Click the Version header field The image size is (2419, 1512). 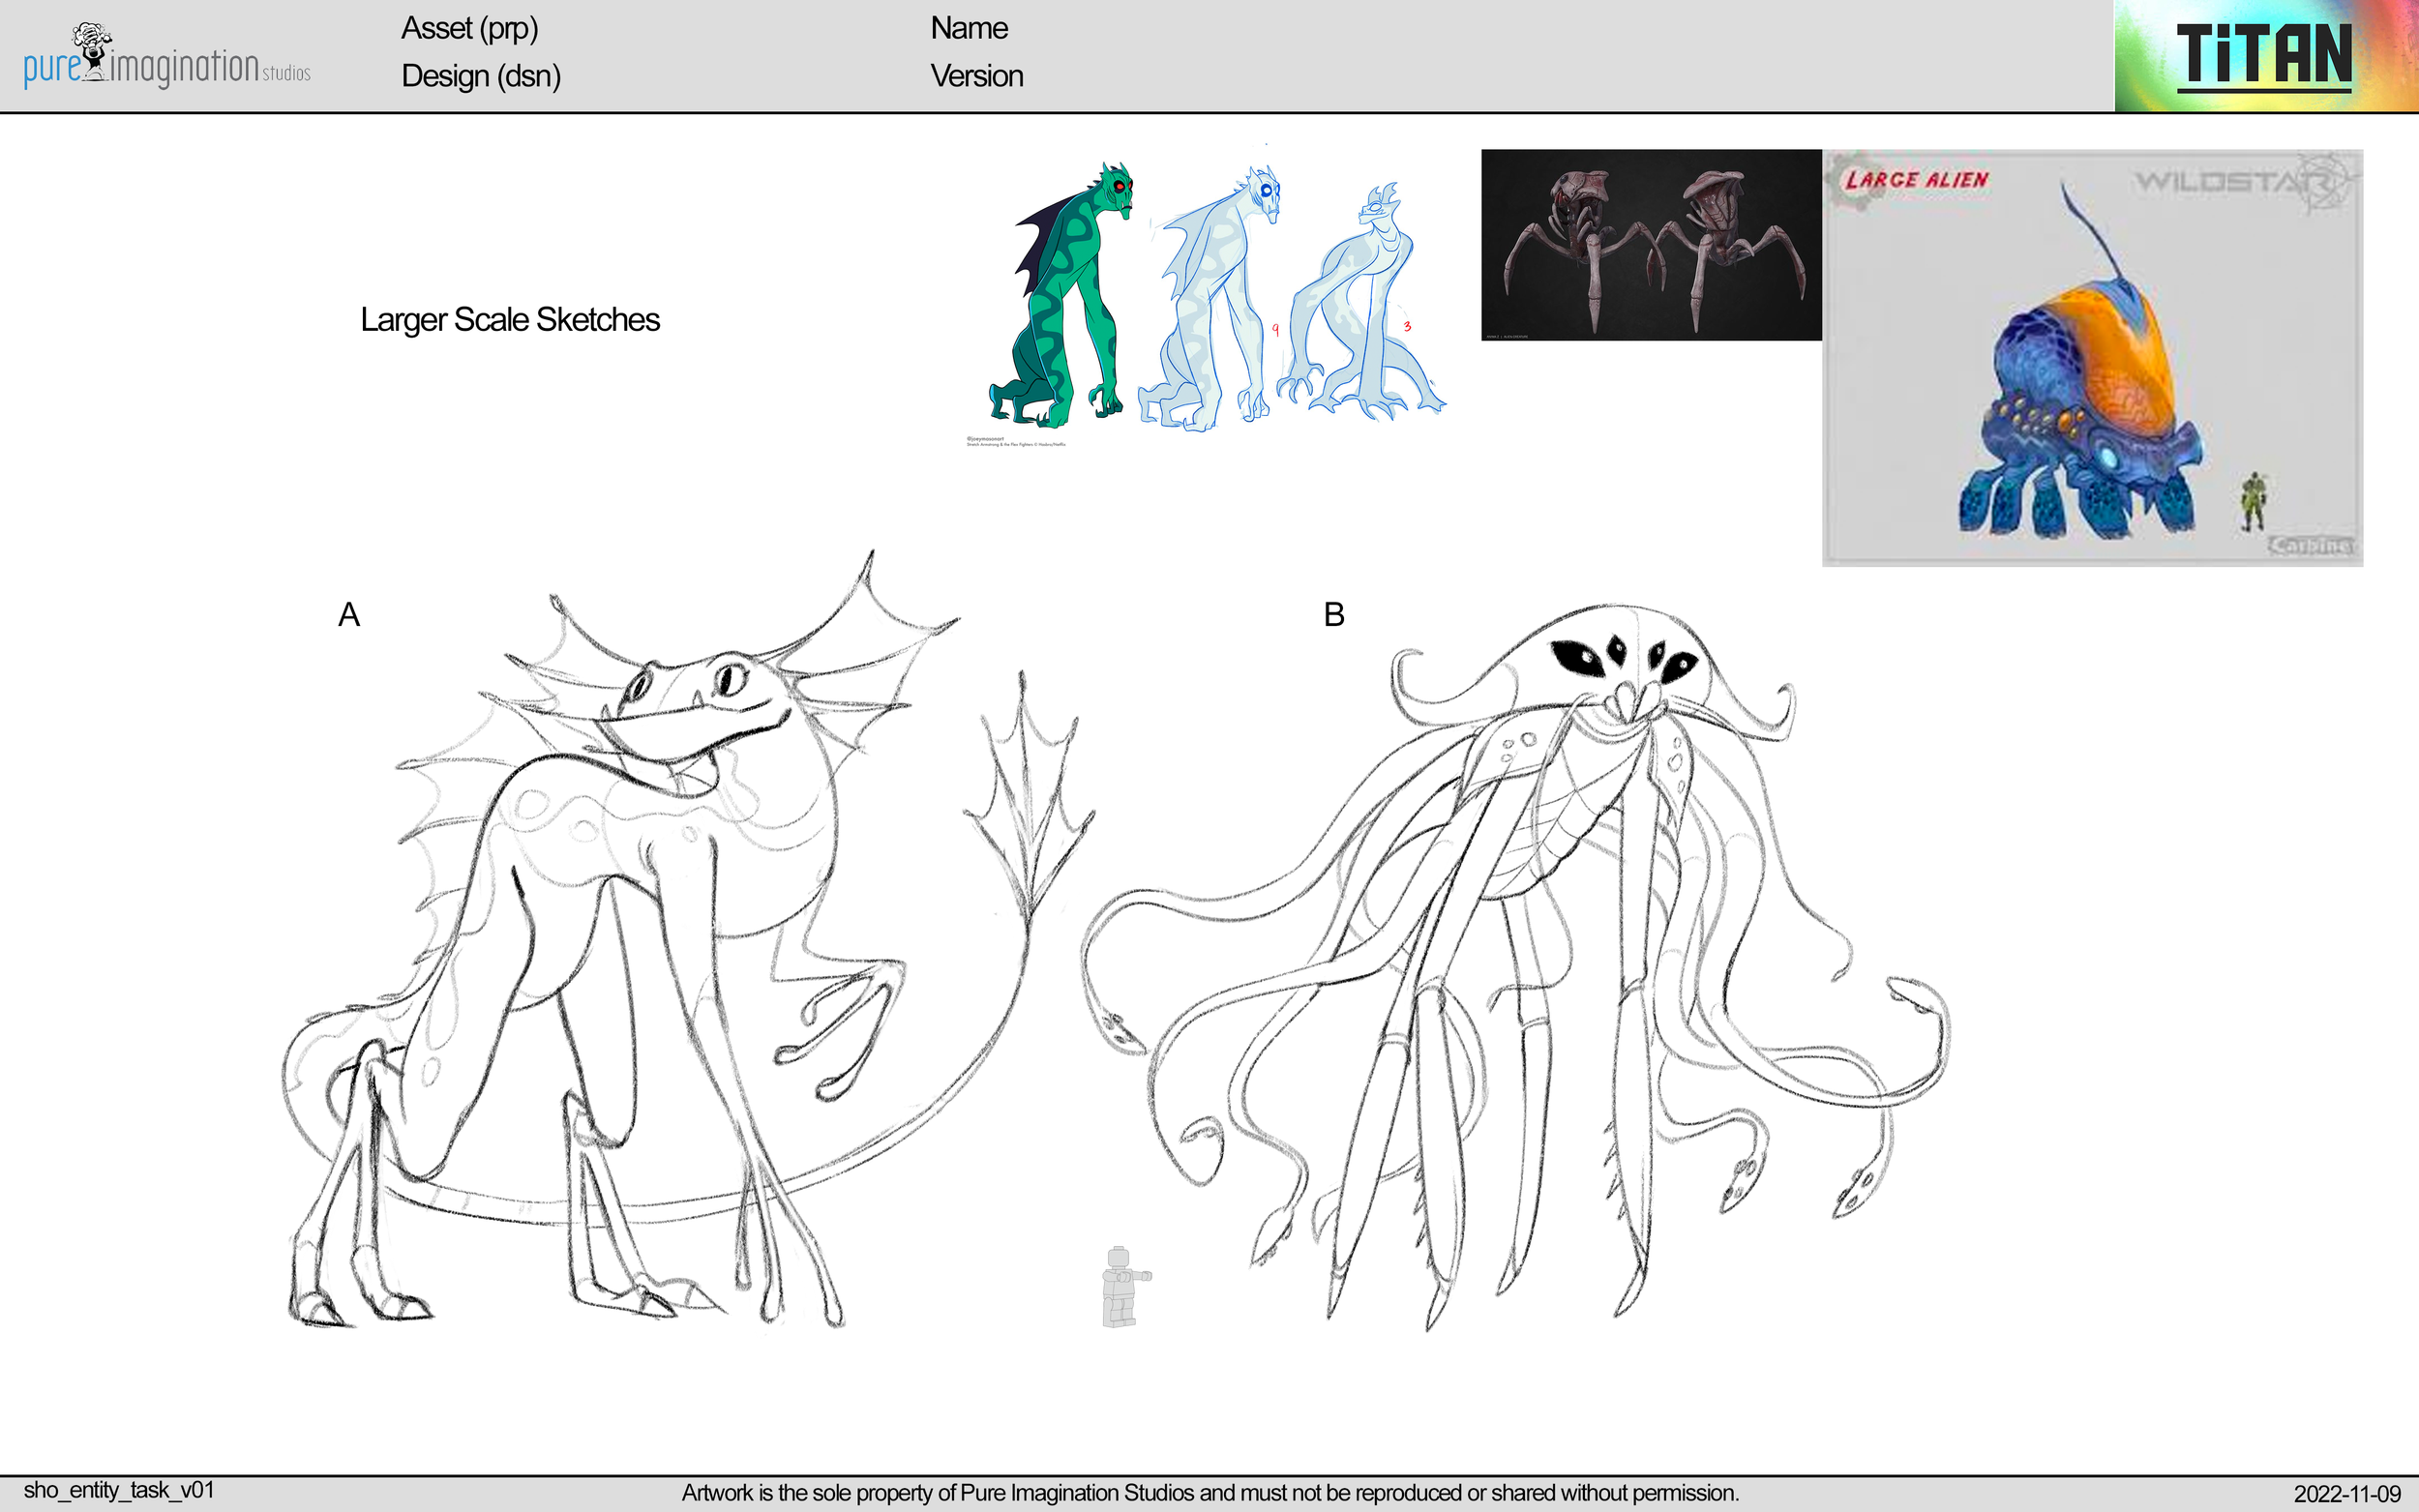coord(976,76)
